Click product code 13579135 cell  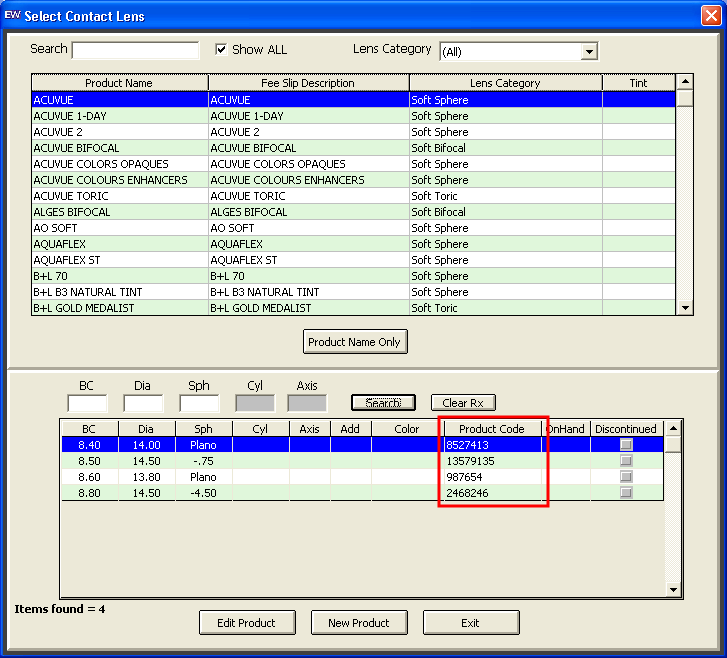tap(492, 461)
